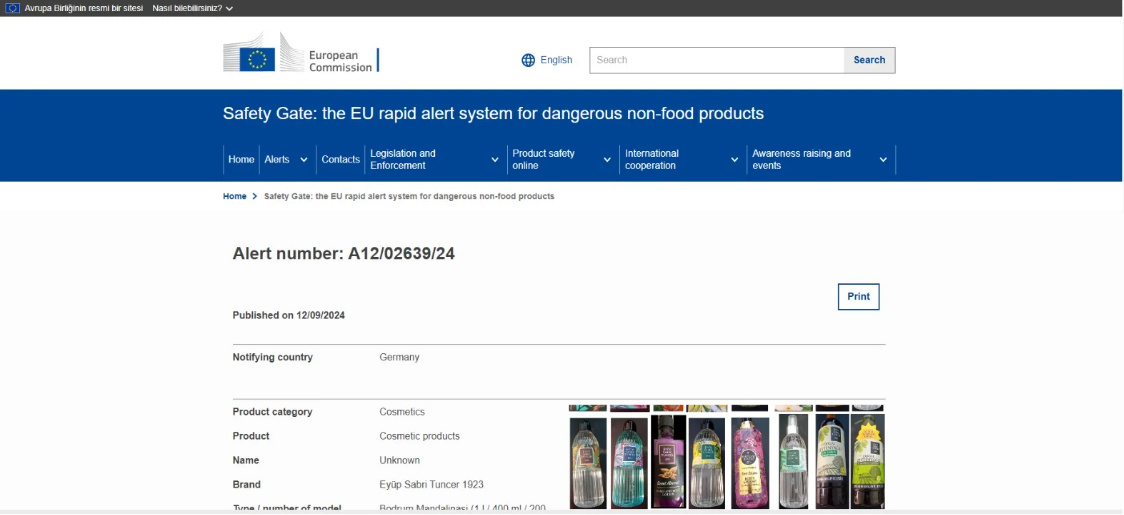Screen dimensions: 1124x515
Task: Click the alert number A12/02639/24 heading
Action: (x=343, y=253)
